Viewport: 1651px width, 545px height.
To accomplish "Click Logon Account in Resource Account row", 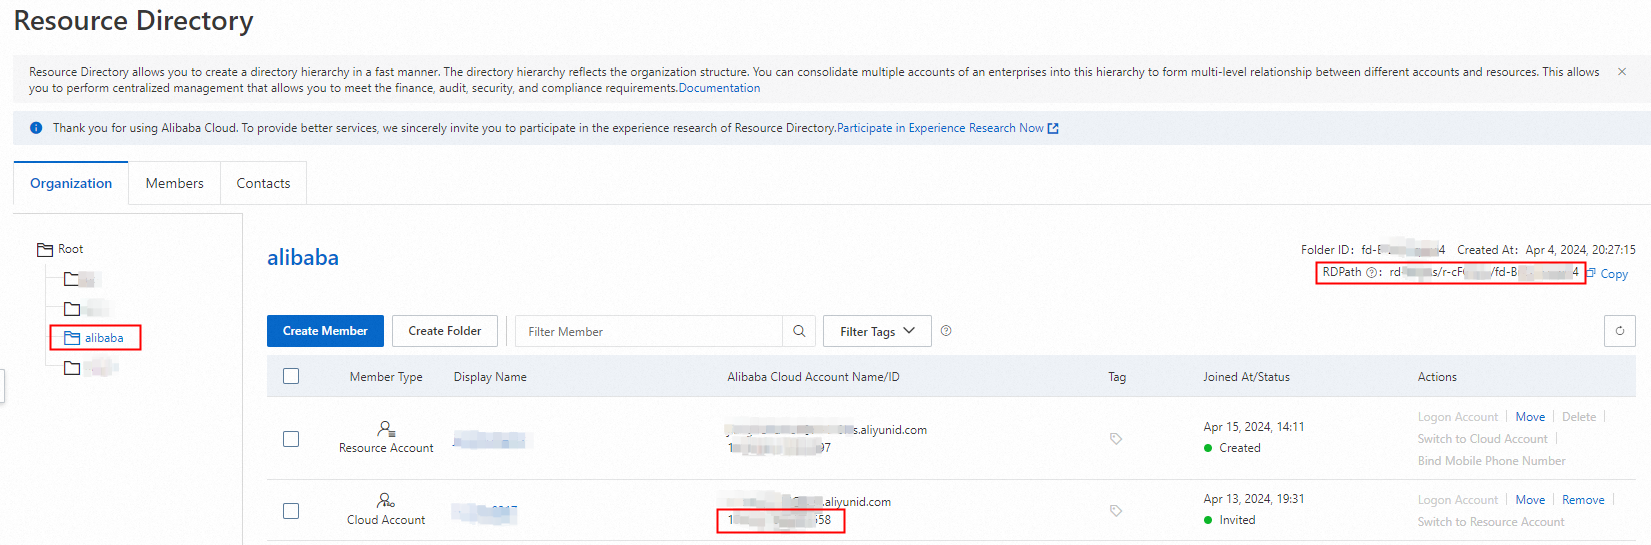I will pyautogui.click(x=1458, y=417).
